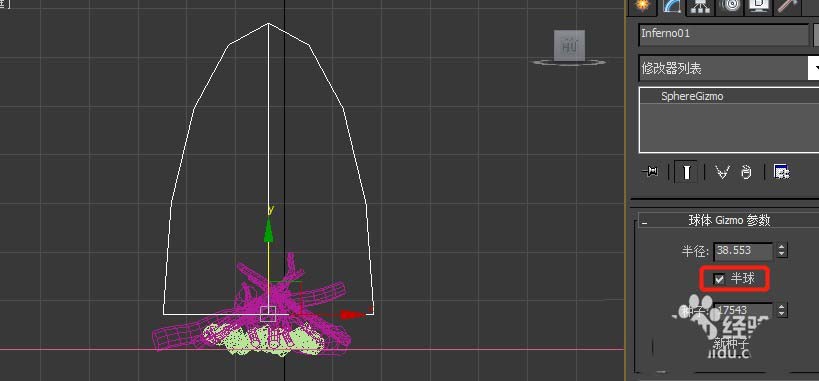This screenshot has height=381, width=819.
Task: Open Configure Modifier Sets icon
Action: 782,172
